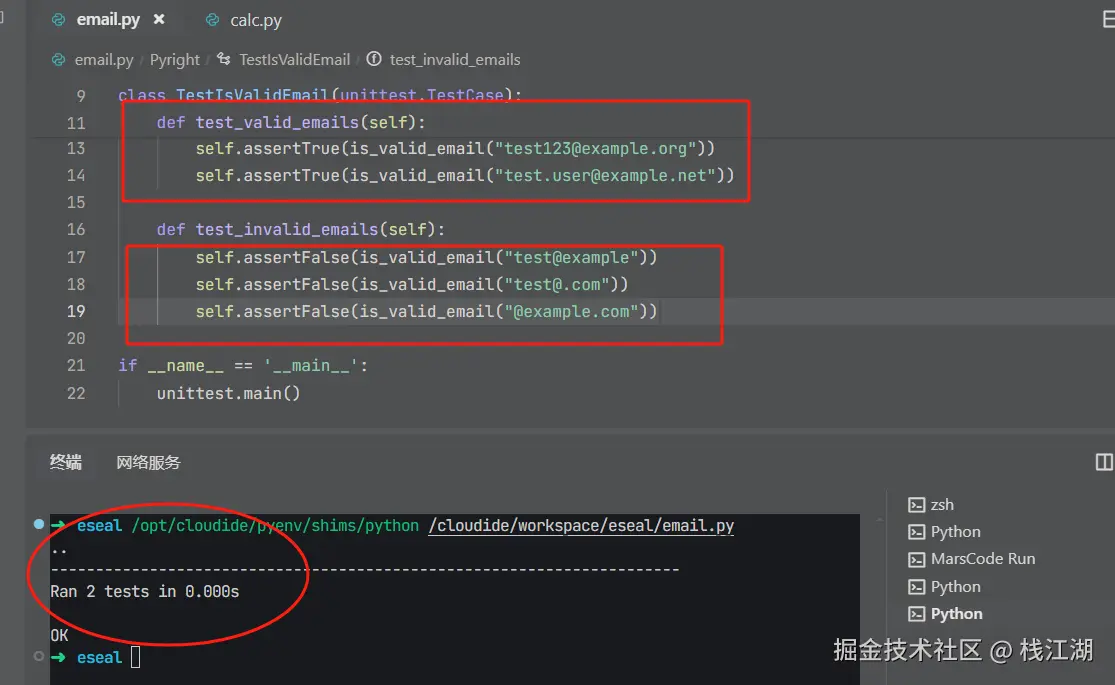Click the if __name__ == '__main__' line
This screenshot has width=1115, height=685.
(243, 366)
